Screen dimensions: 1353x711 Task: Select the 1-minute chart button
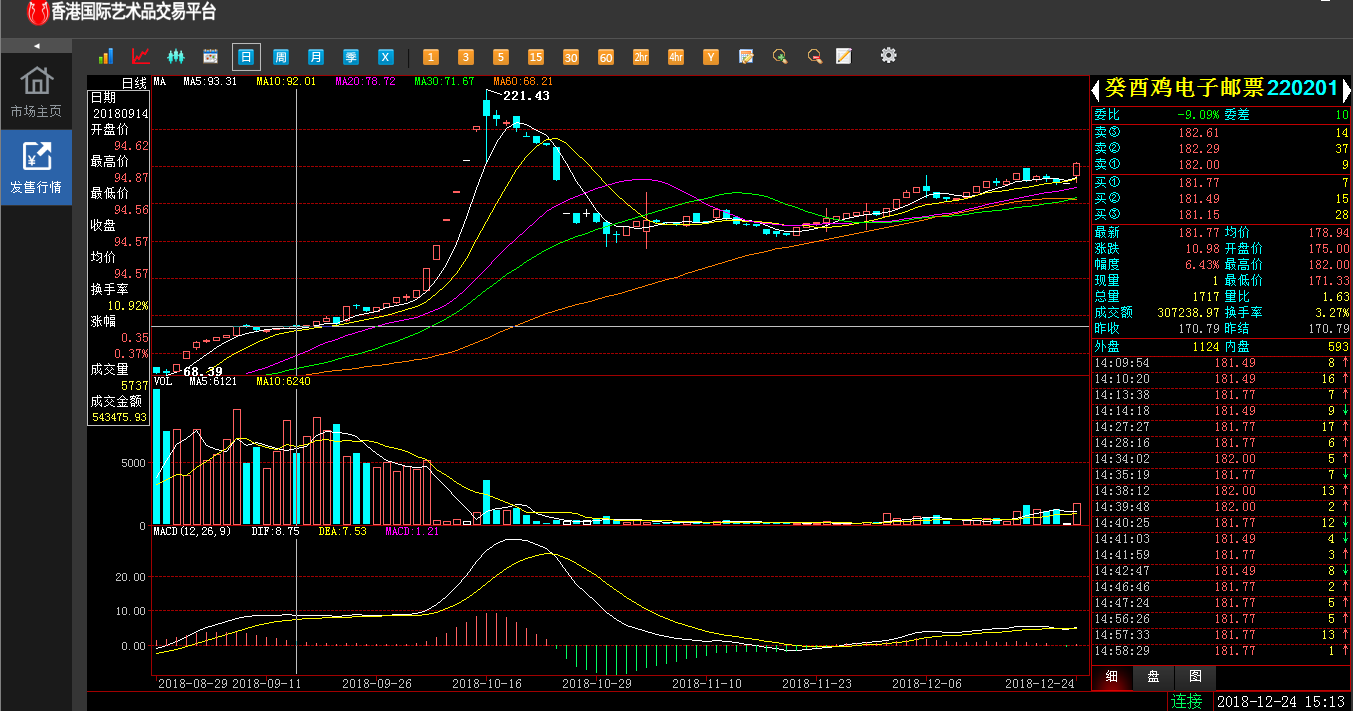(x=430, y=57)
